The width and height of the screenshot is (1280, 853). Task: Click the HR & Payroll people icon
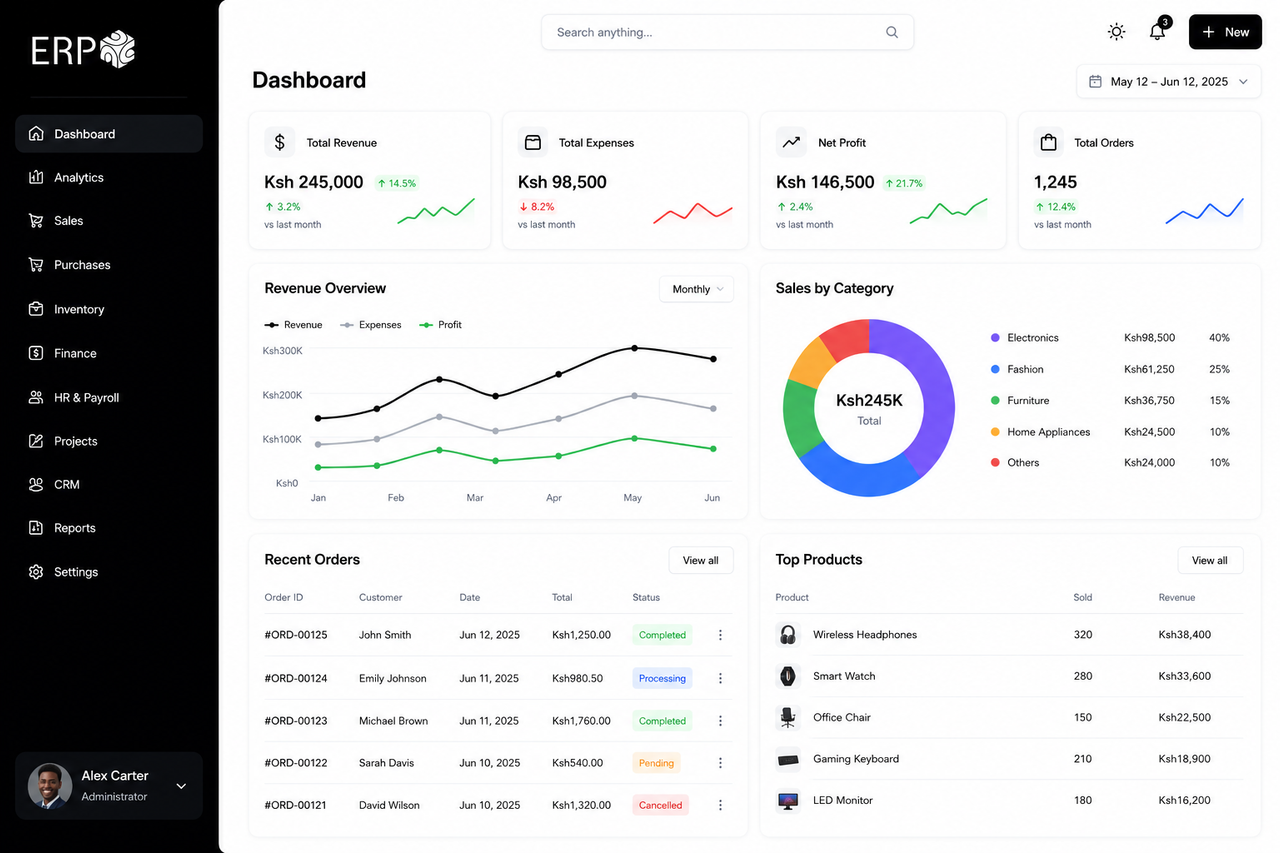click(x=36, y=397)
